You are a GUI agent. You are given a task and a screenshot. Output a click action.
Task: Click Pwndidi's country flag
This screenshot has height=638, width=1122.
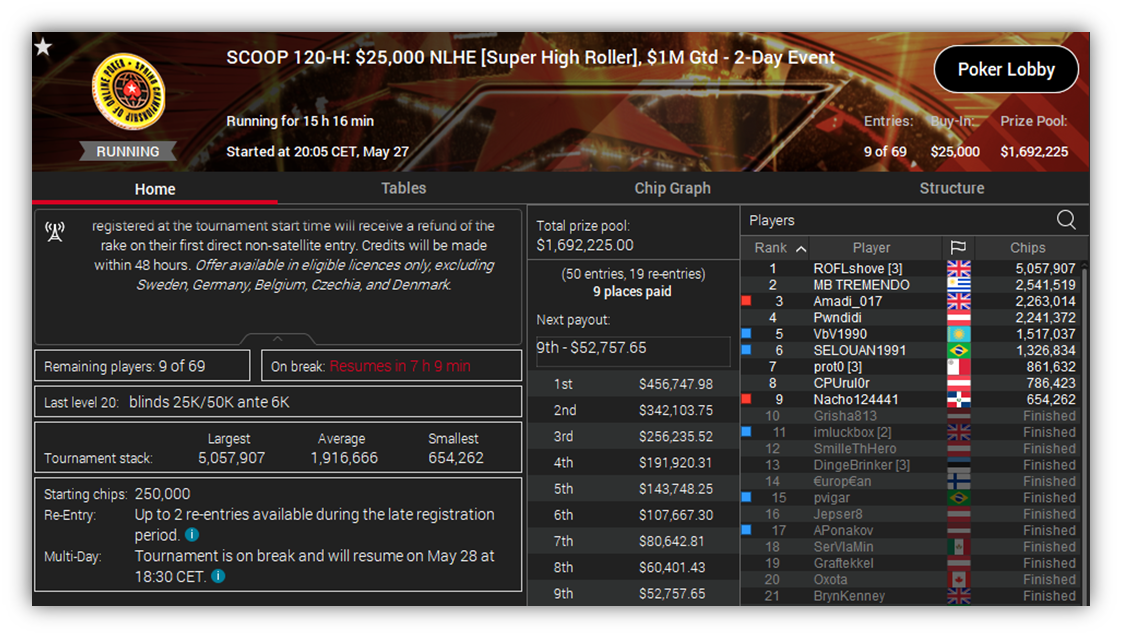pos(958,318)
